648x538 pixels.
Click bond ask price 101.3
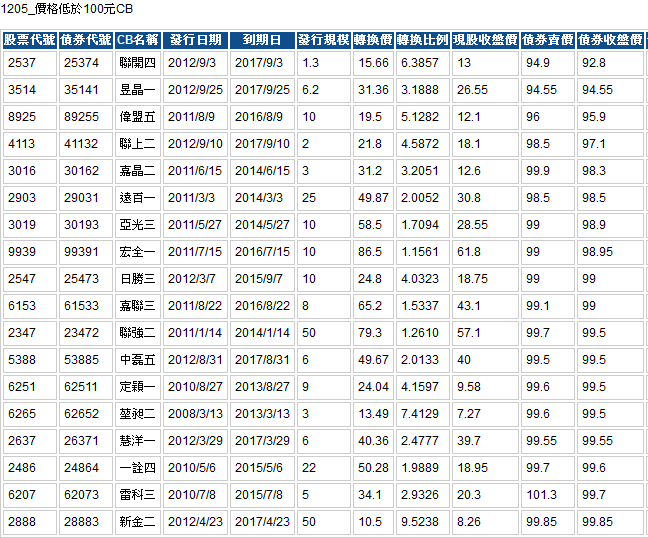tap(548, 495)
